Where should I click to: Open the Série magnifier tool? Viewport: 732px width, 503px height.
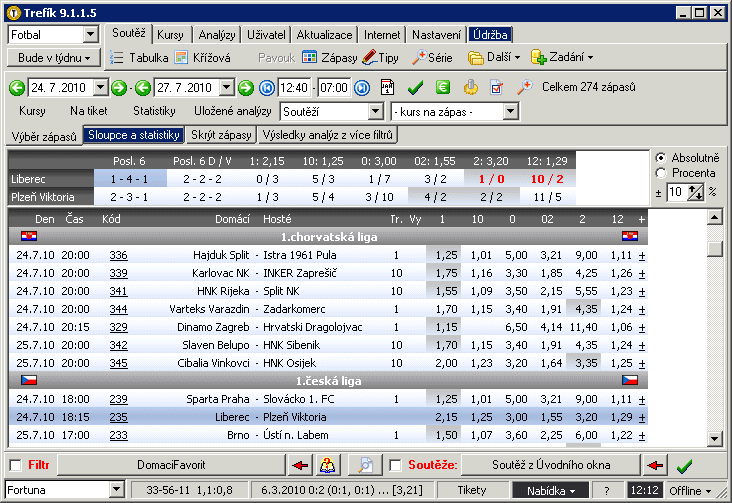coord(432,57)
